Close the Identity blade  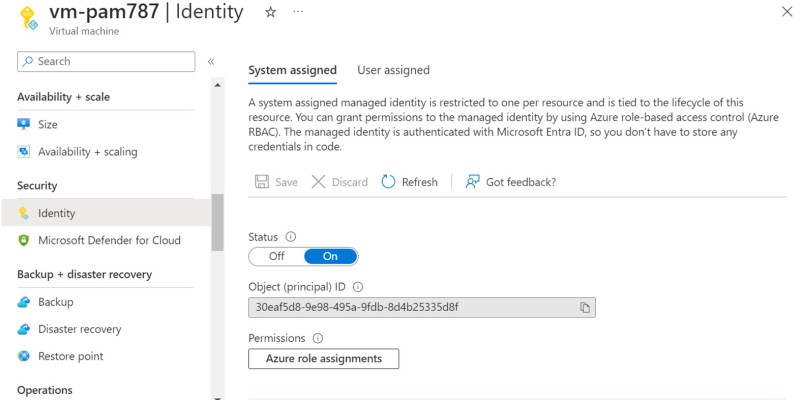[x=787, y=12]
